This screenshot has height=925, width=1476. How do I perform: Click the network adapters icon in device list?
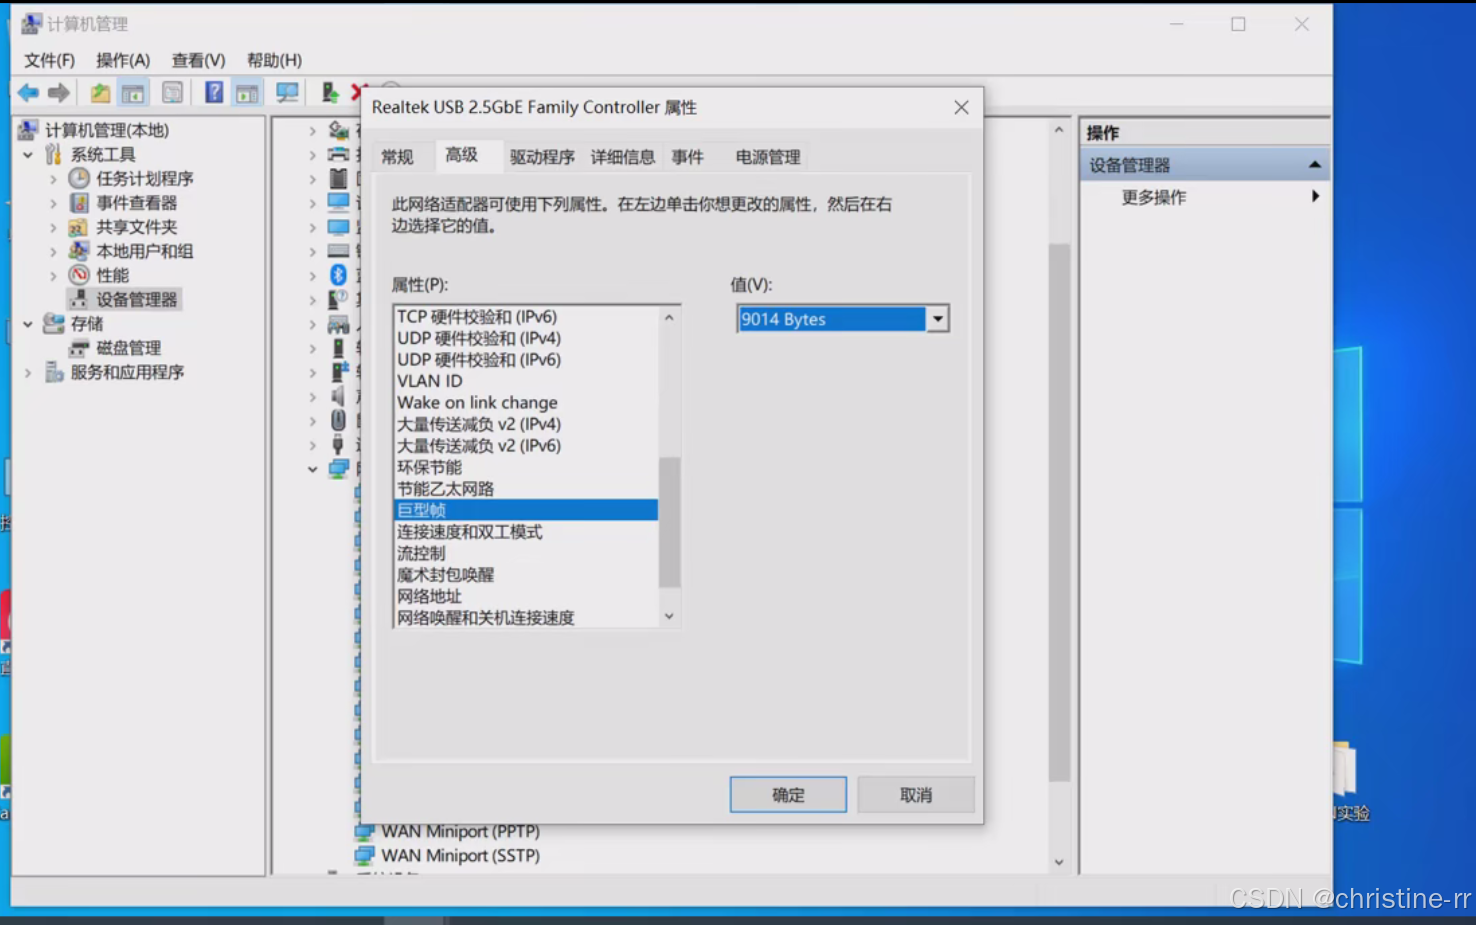pyautogui.click(x=339, y=469)
